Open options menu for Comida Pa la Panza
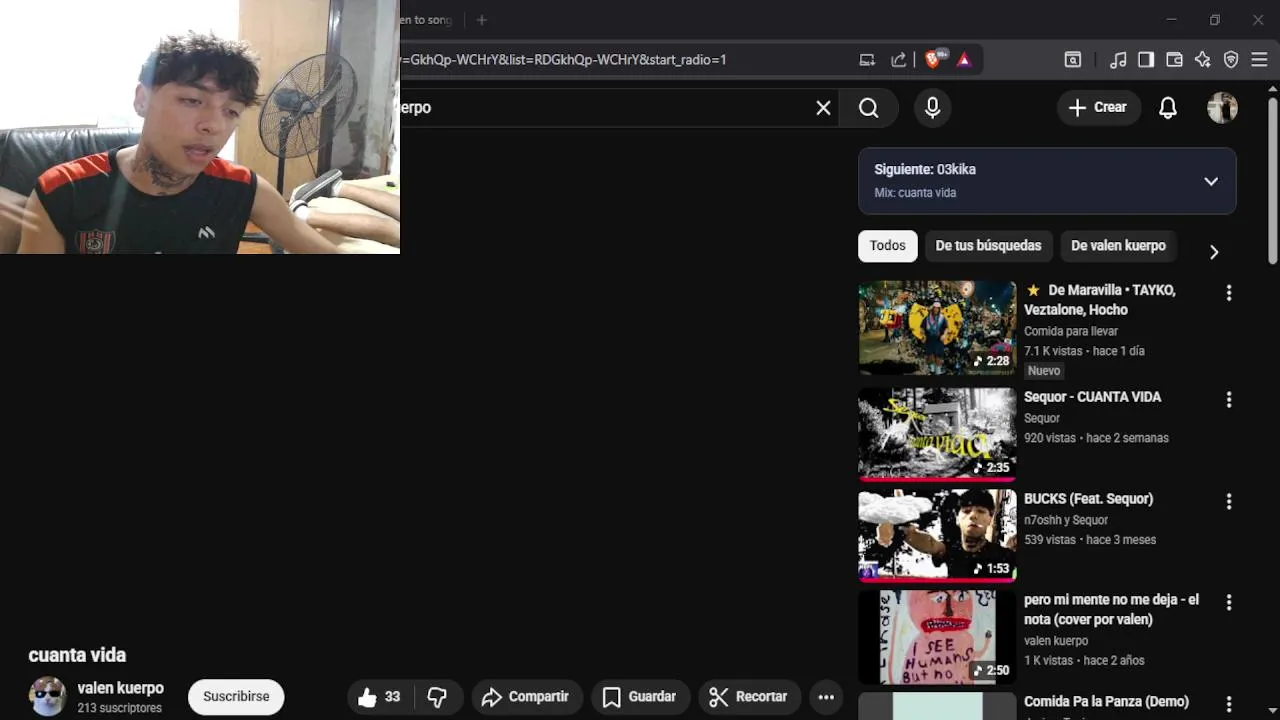 pyautogui.click(x=1229, y=704)
